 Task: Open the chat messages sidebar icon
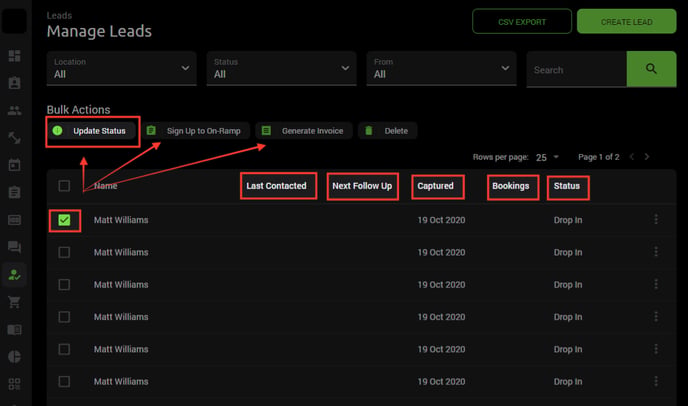click(14, 247)
